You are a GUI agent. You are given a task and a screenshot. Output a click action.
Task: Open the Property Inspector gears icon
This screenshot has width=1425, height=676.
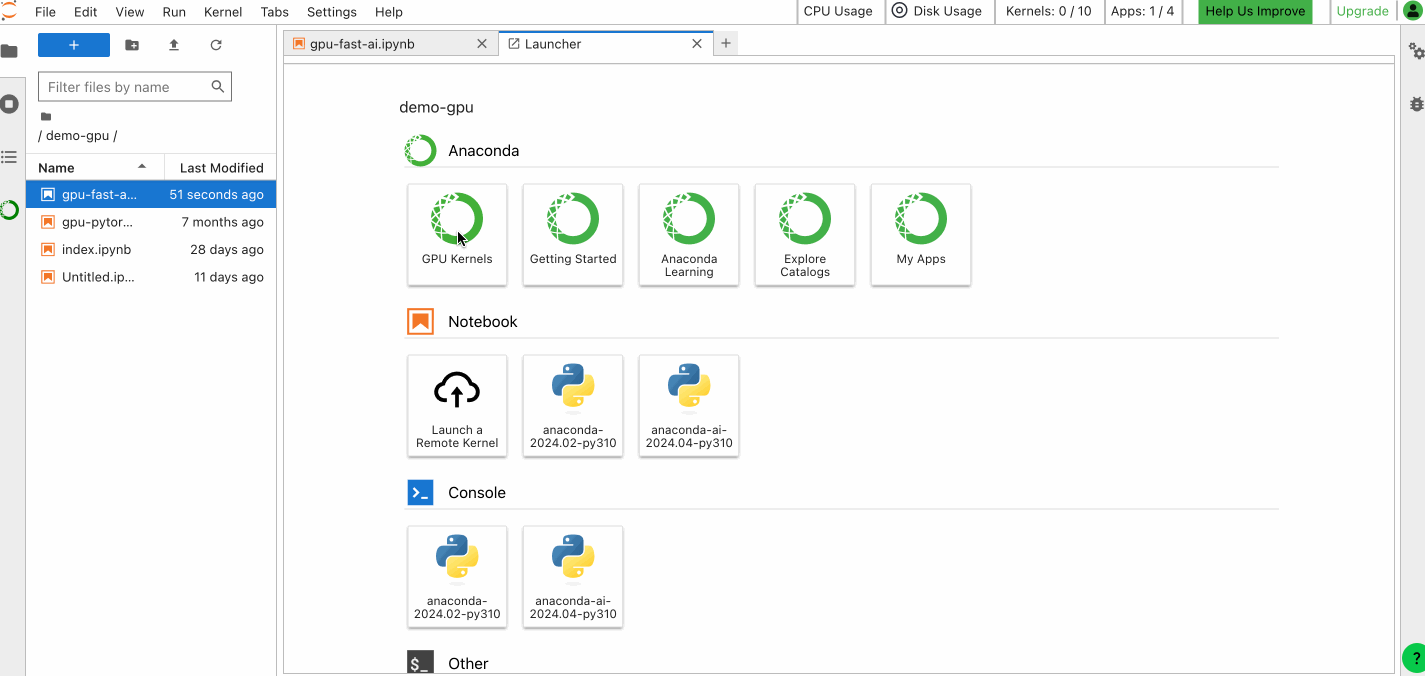[x=1416, y=51]
